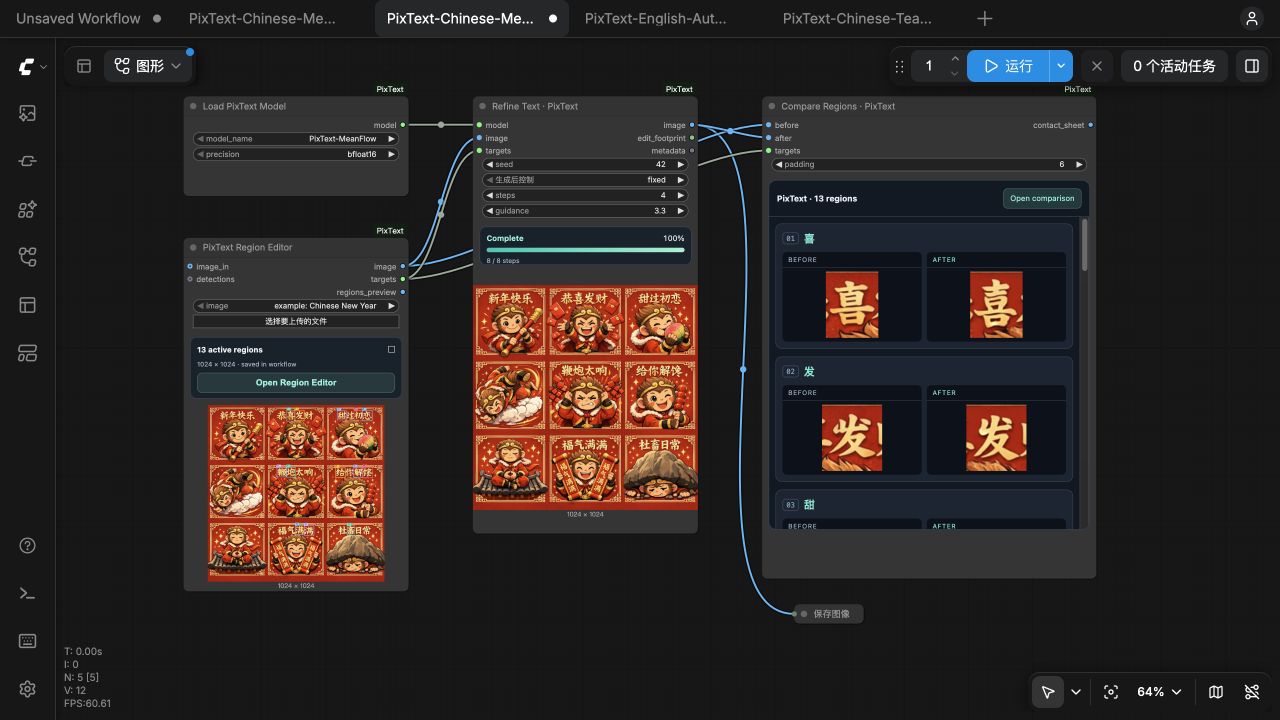The image size is (1280, 720).
Task: Open the sparkle grid models sidebar icon
Action: tap(27, 209)
